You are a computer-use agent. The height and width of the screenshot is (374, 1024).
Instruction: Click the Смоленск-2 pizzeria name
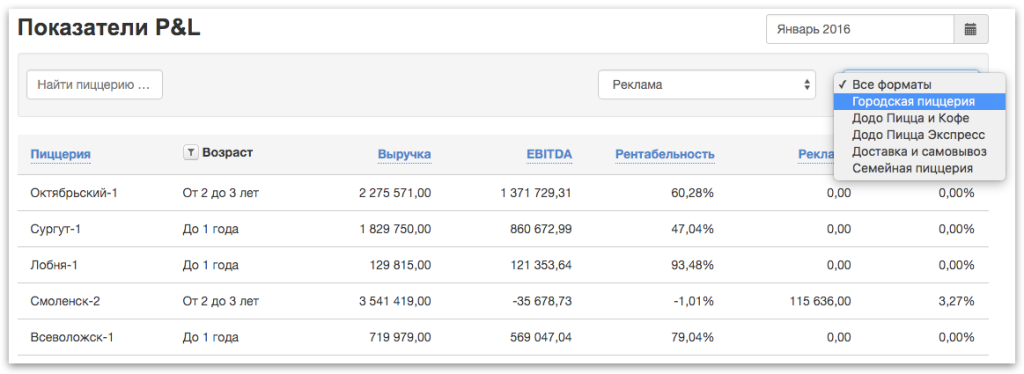pos(65,302)
